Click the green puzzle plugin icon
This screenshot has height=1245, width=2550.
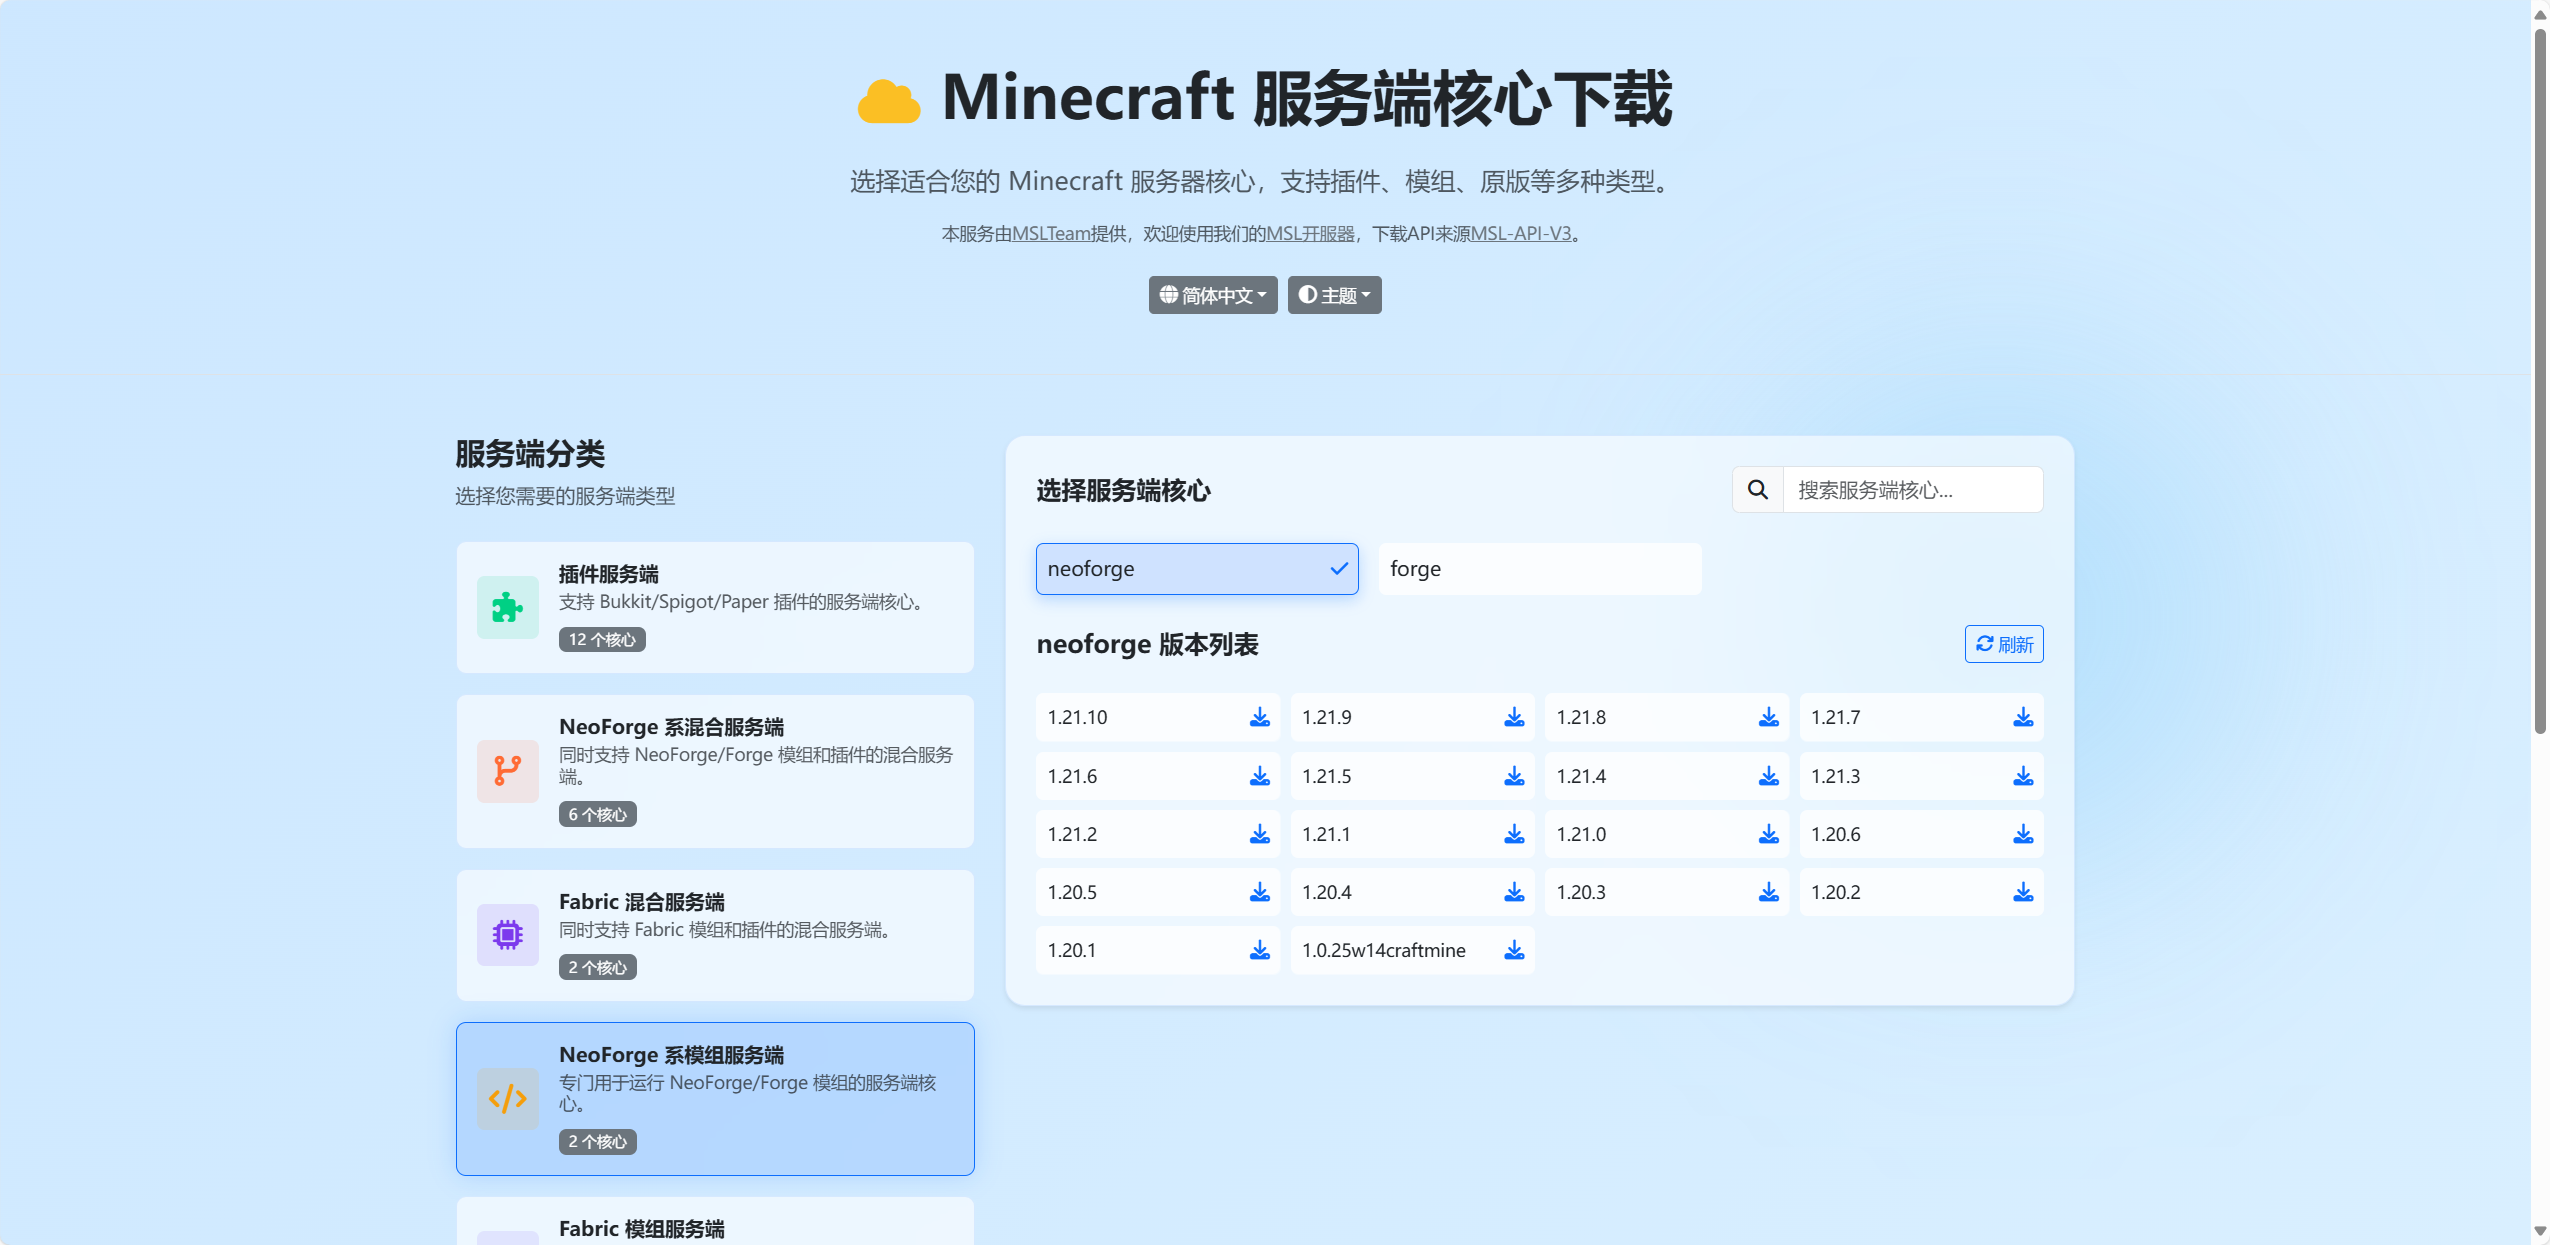[507, 607]
